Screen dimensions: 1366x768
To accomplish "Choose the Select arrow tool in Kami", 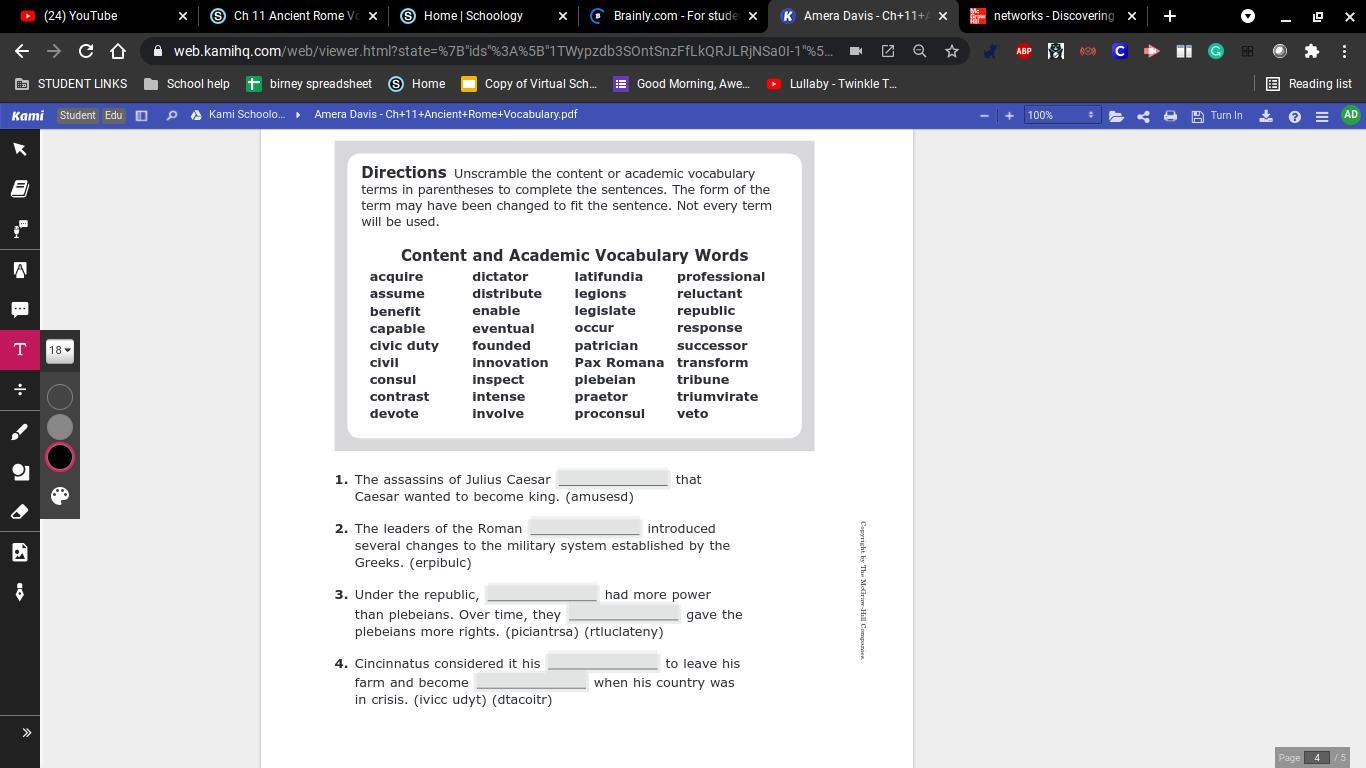I will point(20,149).
